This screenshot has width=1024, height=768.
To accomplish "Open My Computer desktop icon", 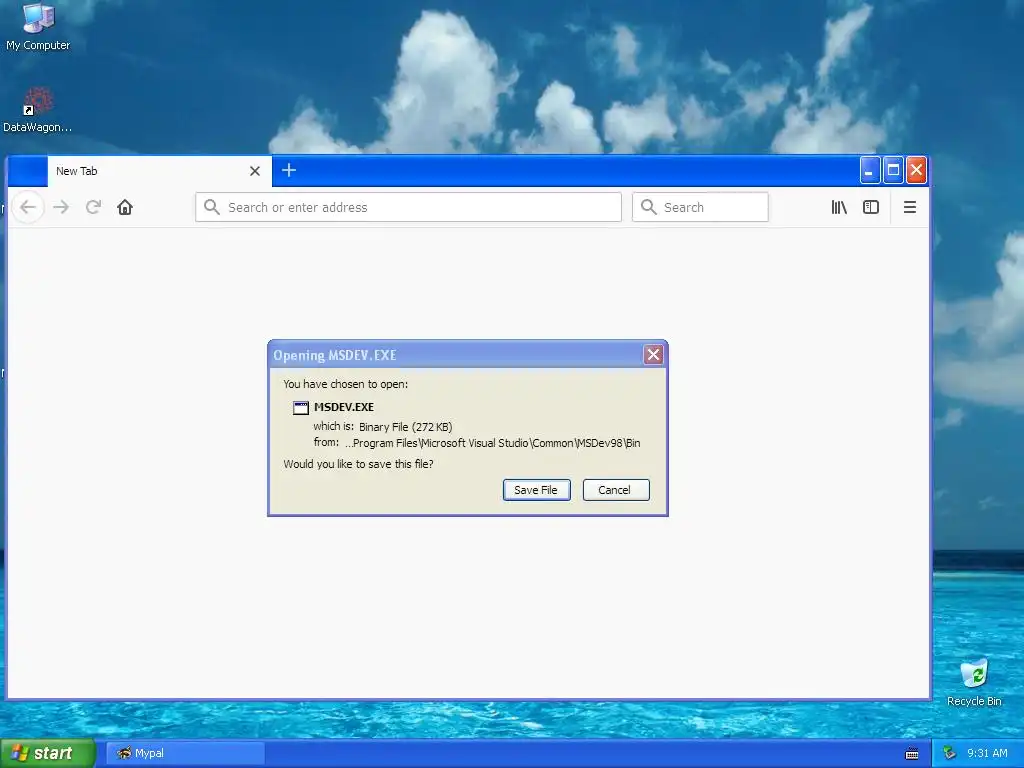I will click(x=38, y=27).
